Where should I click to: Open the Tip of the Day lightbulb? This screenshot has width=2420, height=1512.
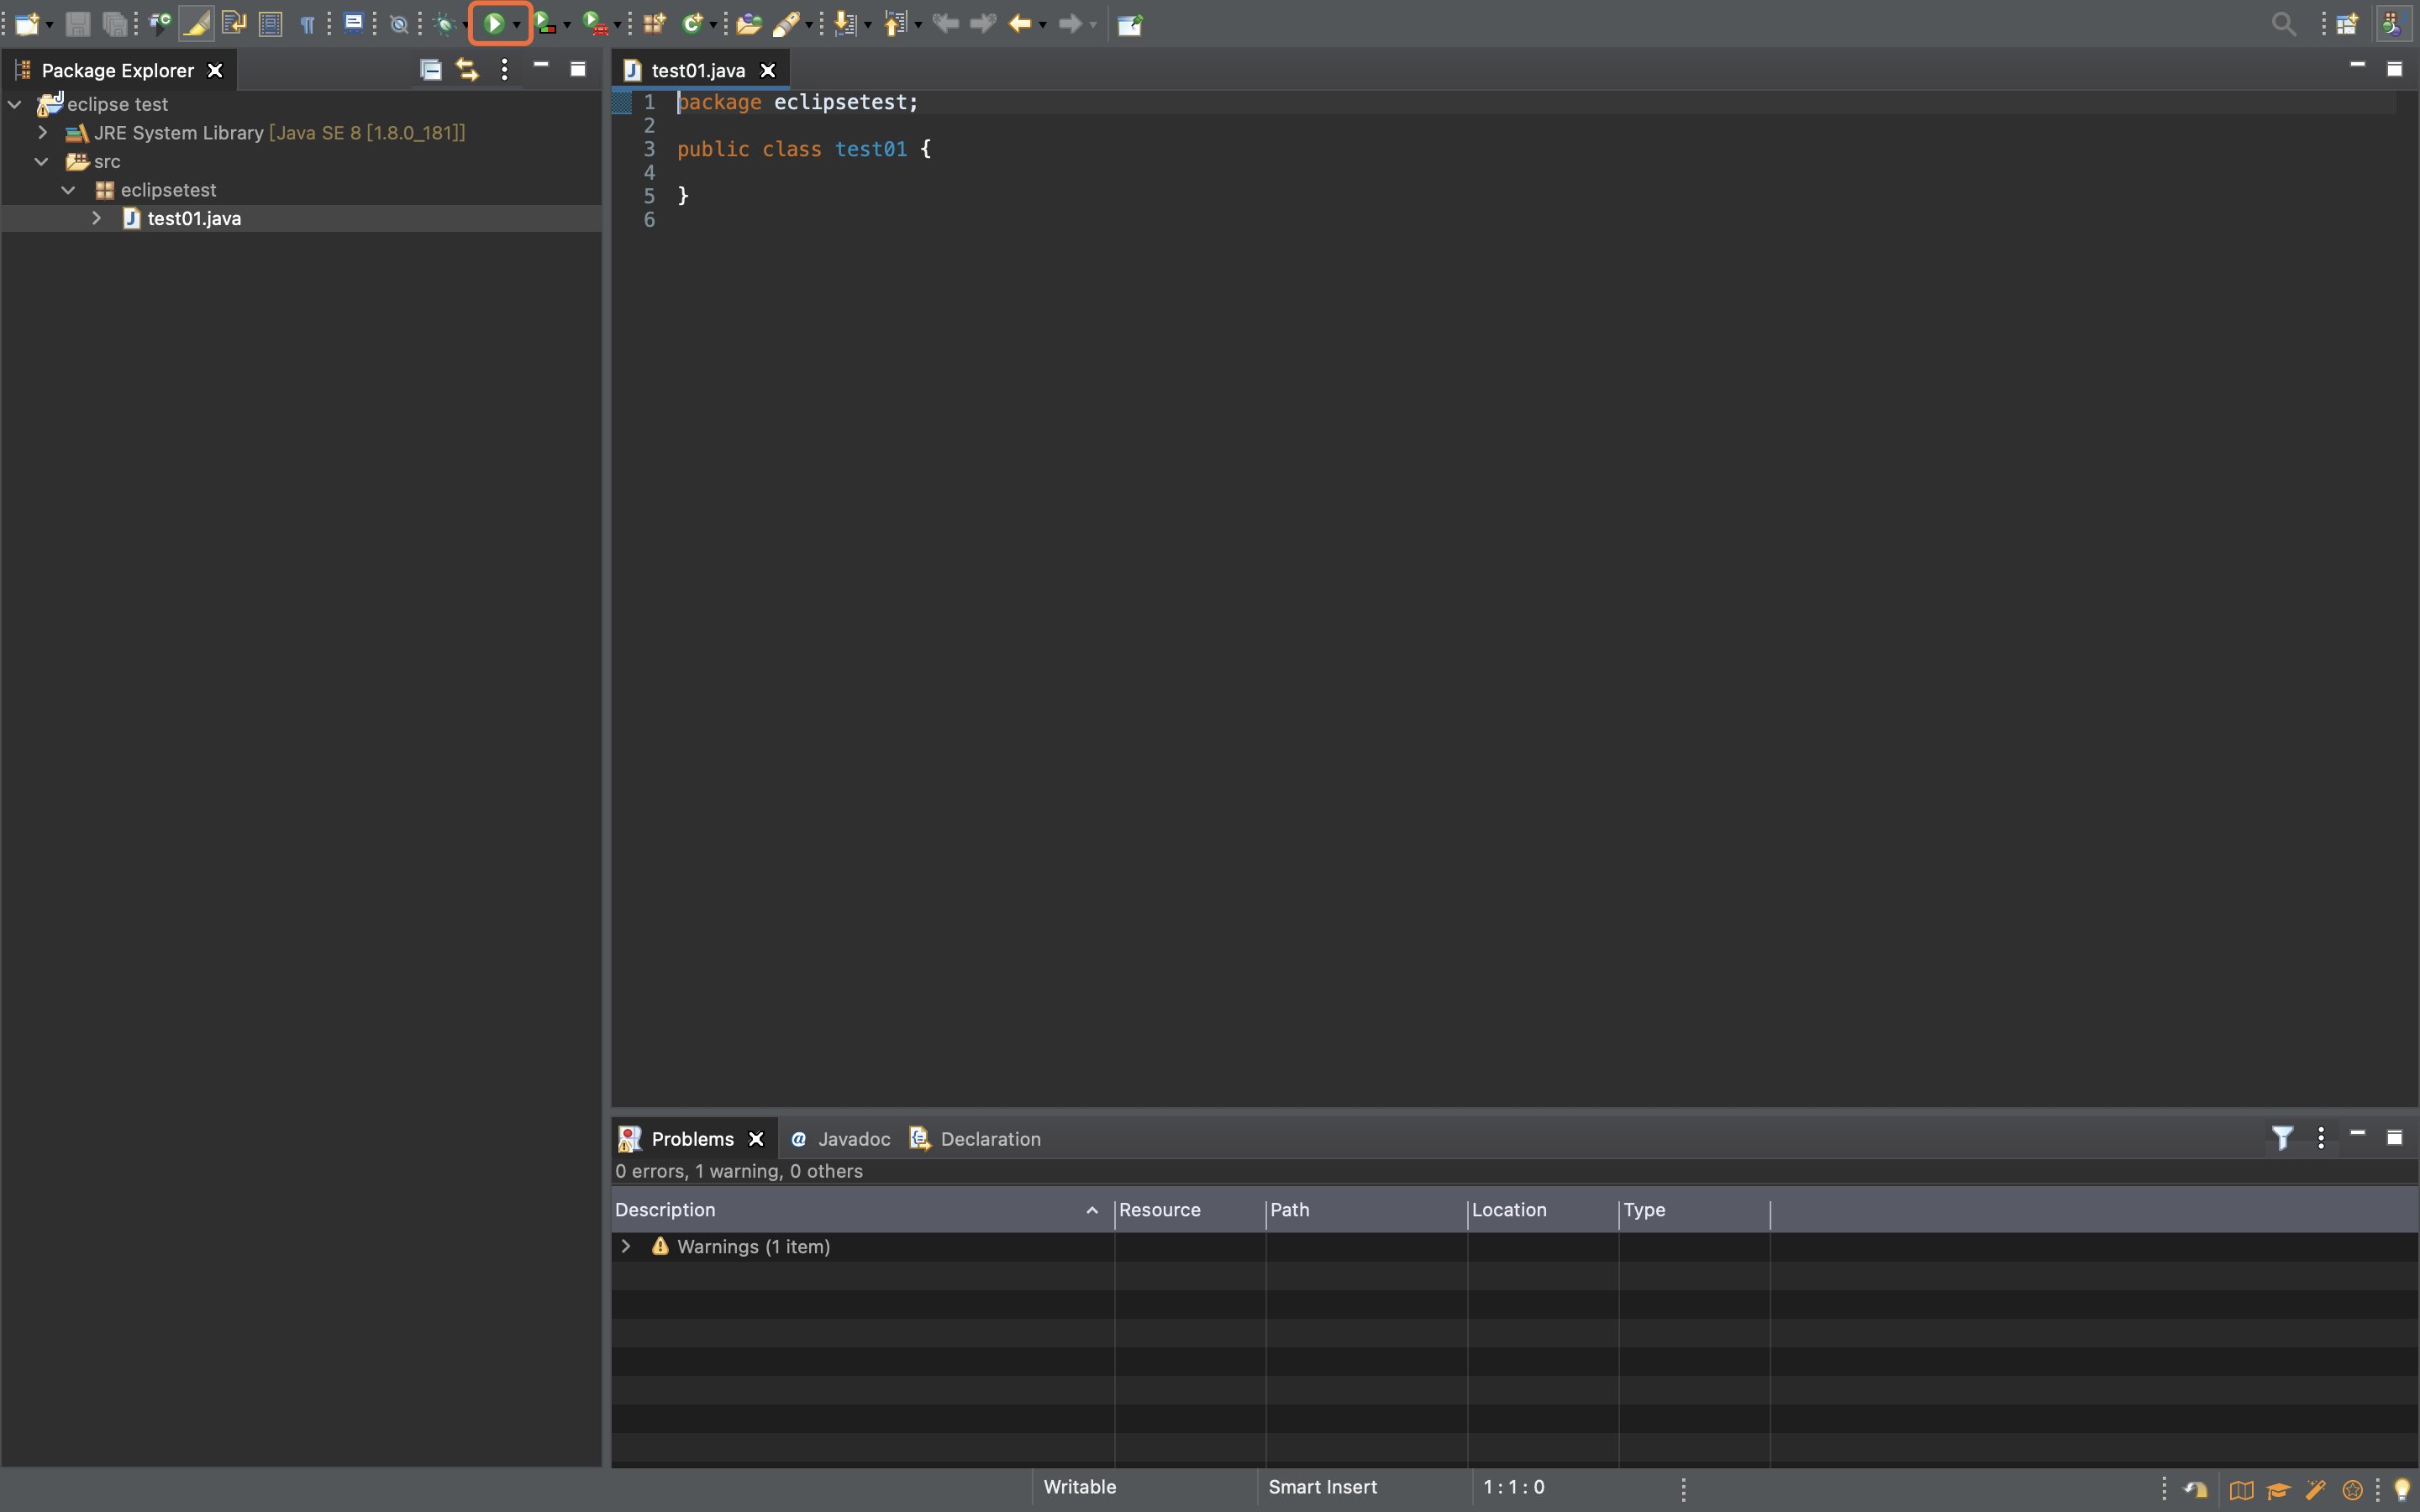coord(2401,1489)
